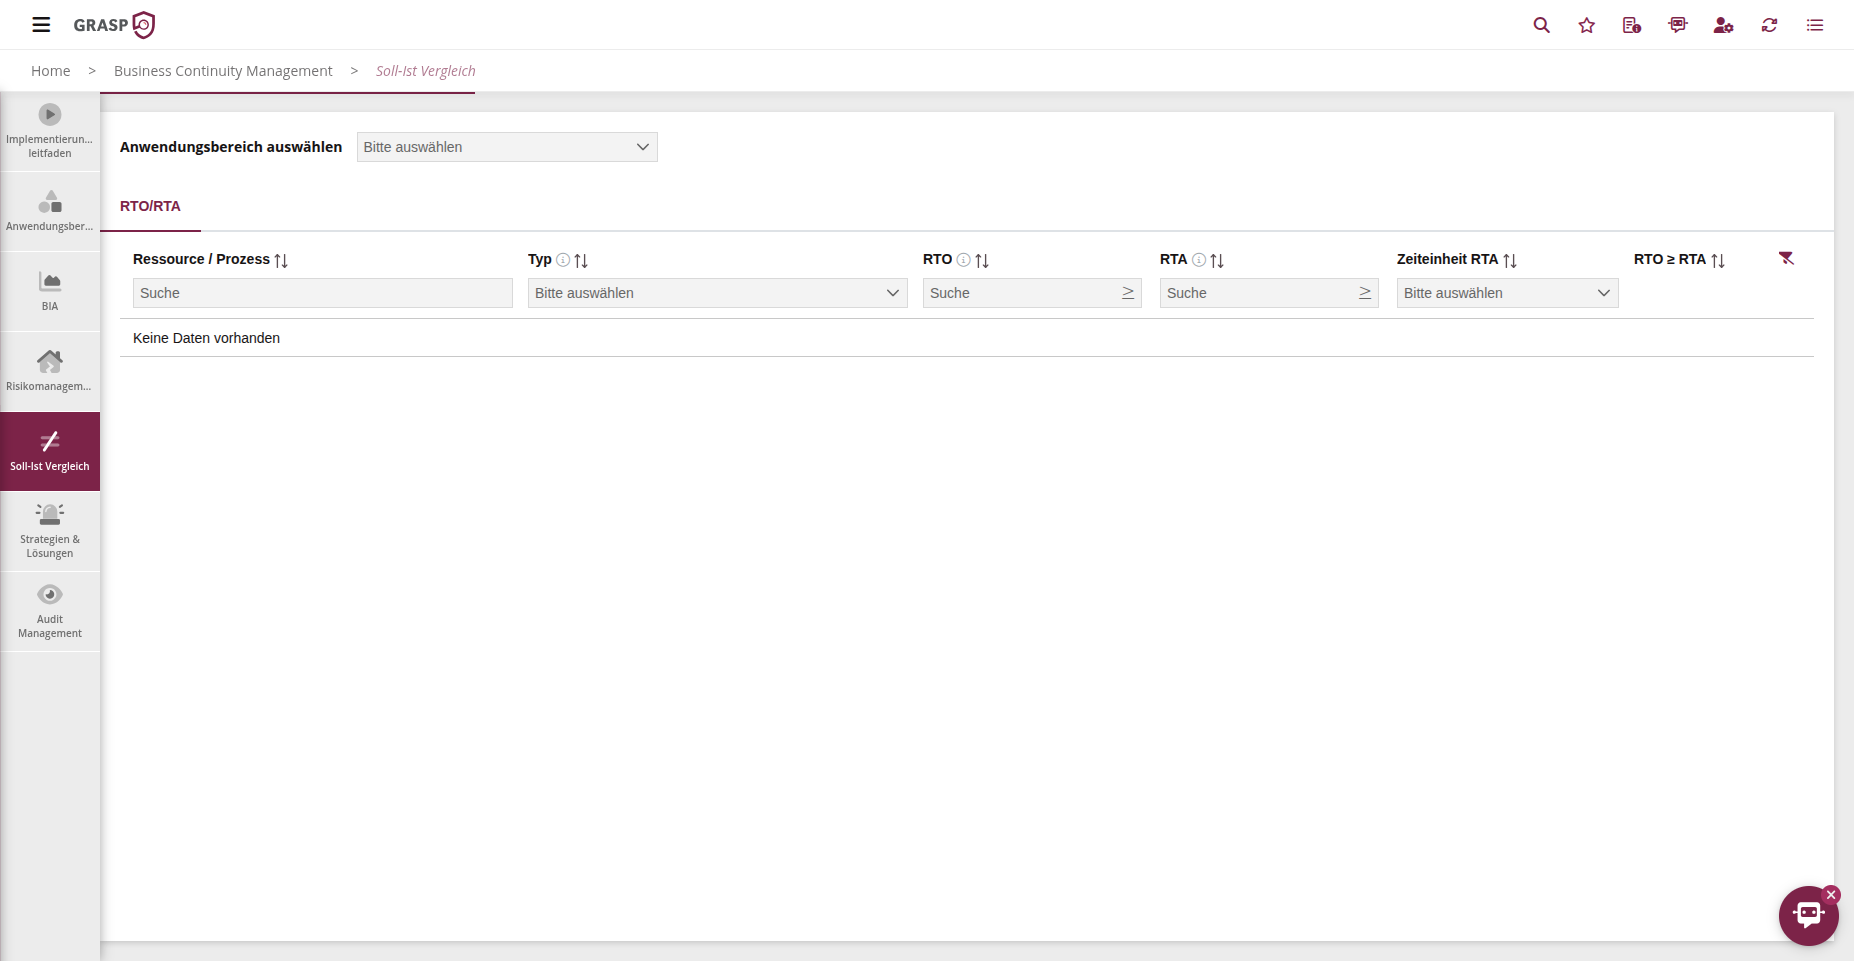Click the Ressource / Prozess search field
This screenshot has height=961, width=1854.
click(x=322, y=293)
